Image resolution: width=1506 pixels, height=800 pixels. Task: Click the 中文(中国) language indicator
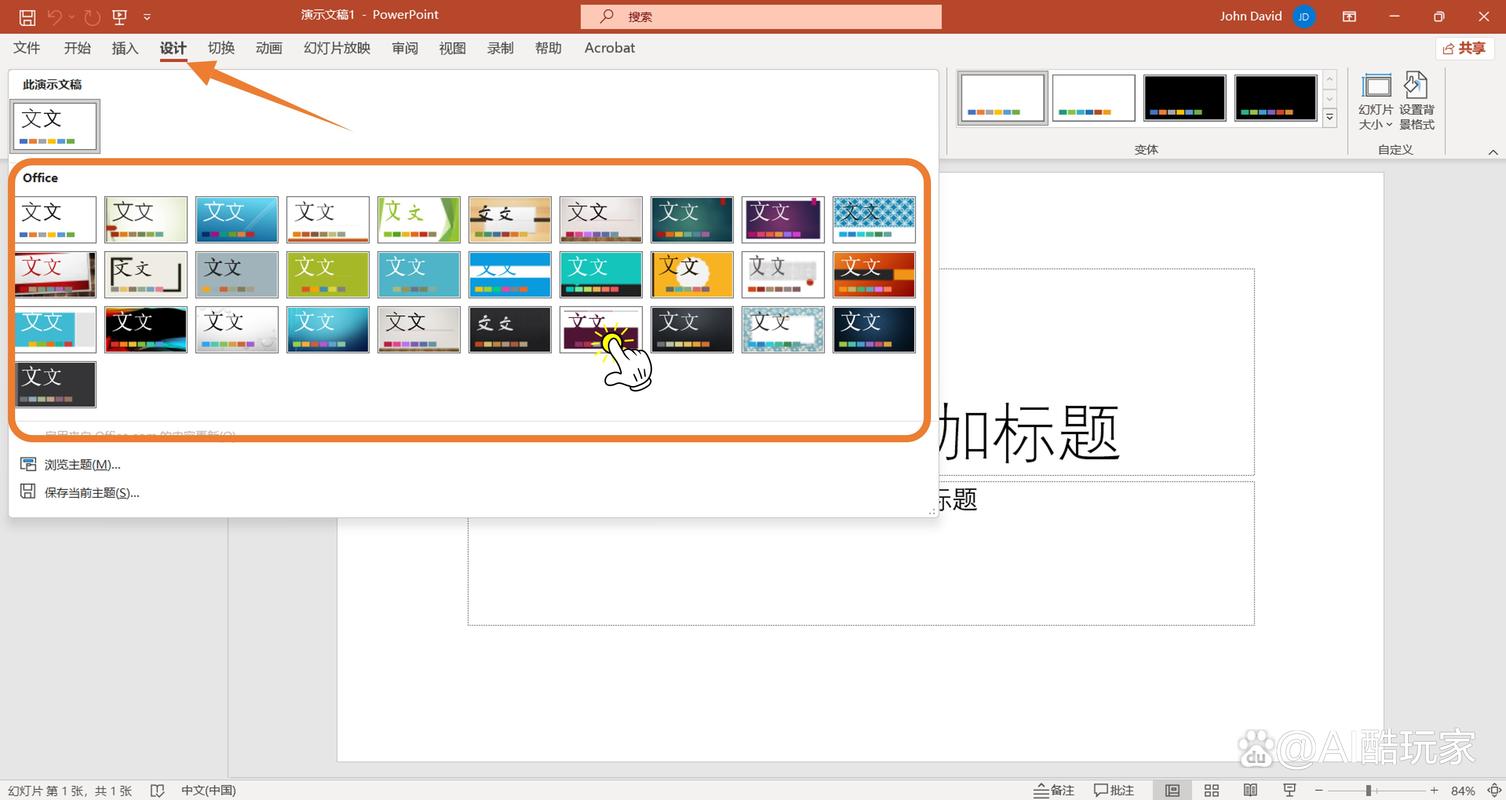(208, 790)
